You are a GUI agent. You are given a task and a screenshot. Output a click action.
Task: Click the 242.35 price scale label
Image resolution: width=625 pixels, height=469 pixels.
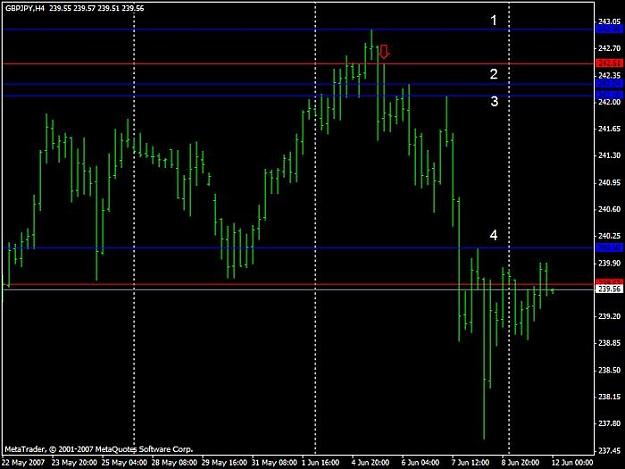click(609, 75)
